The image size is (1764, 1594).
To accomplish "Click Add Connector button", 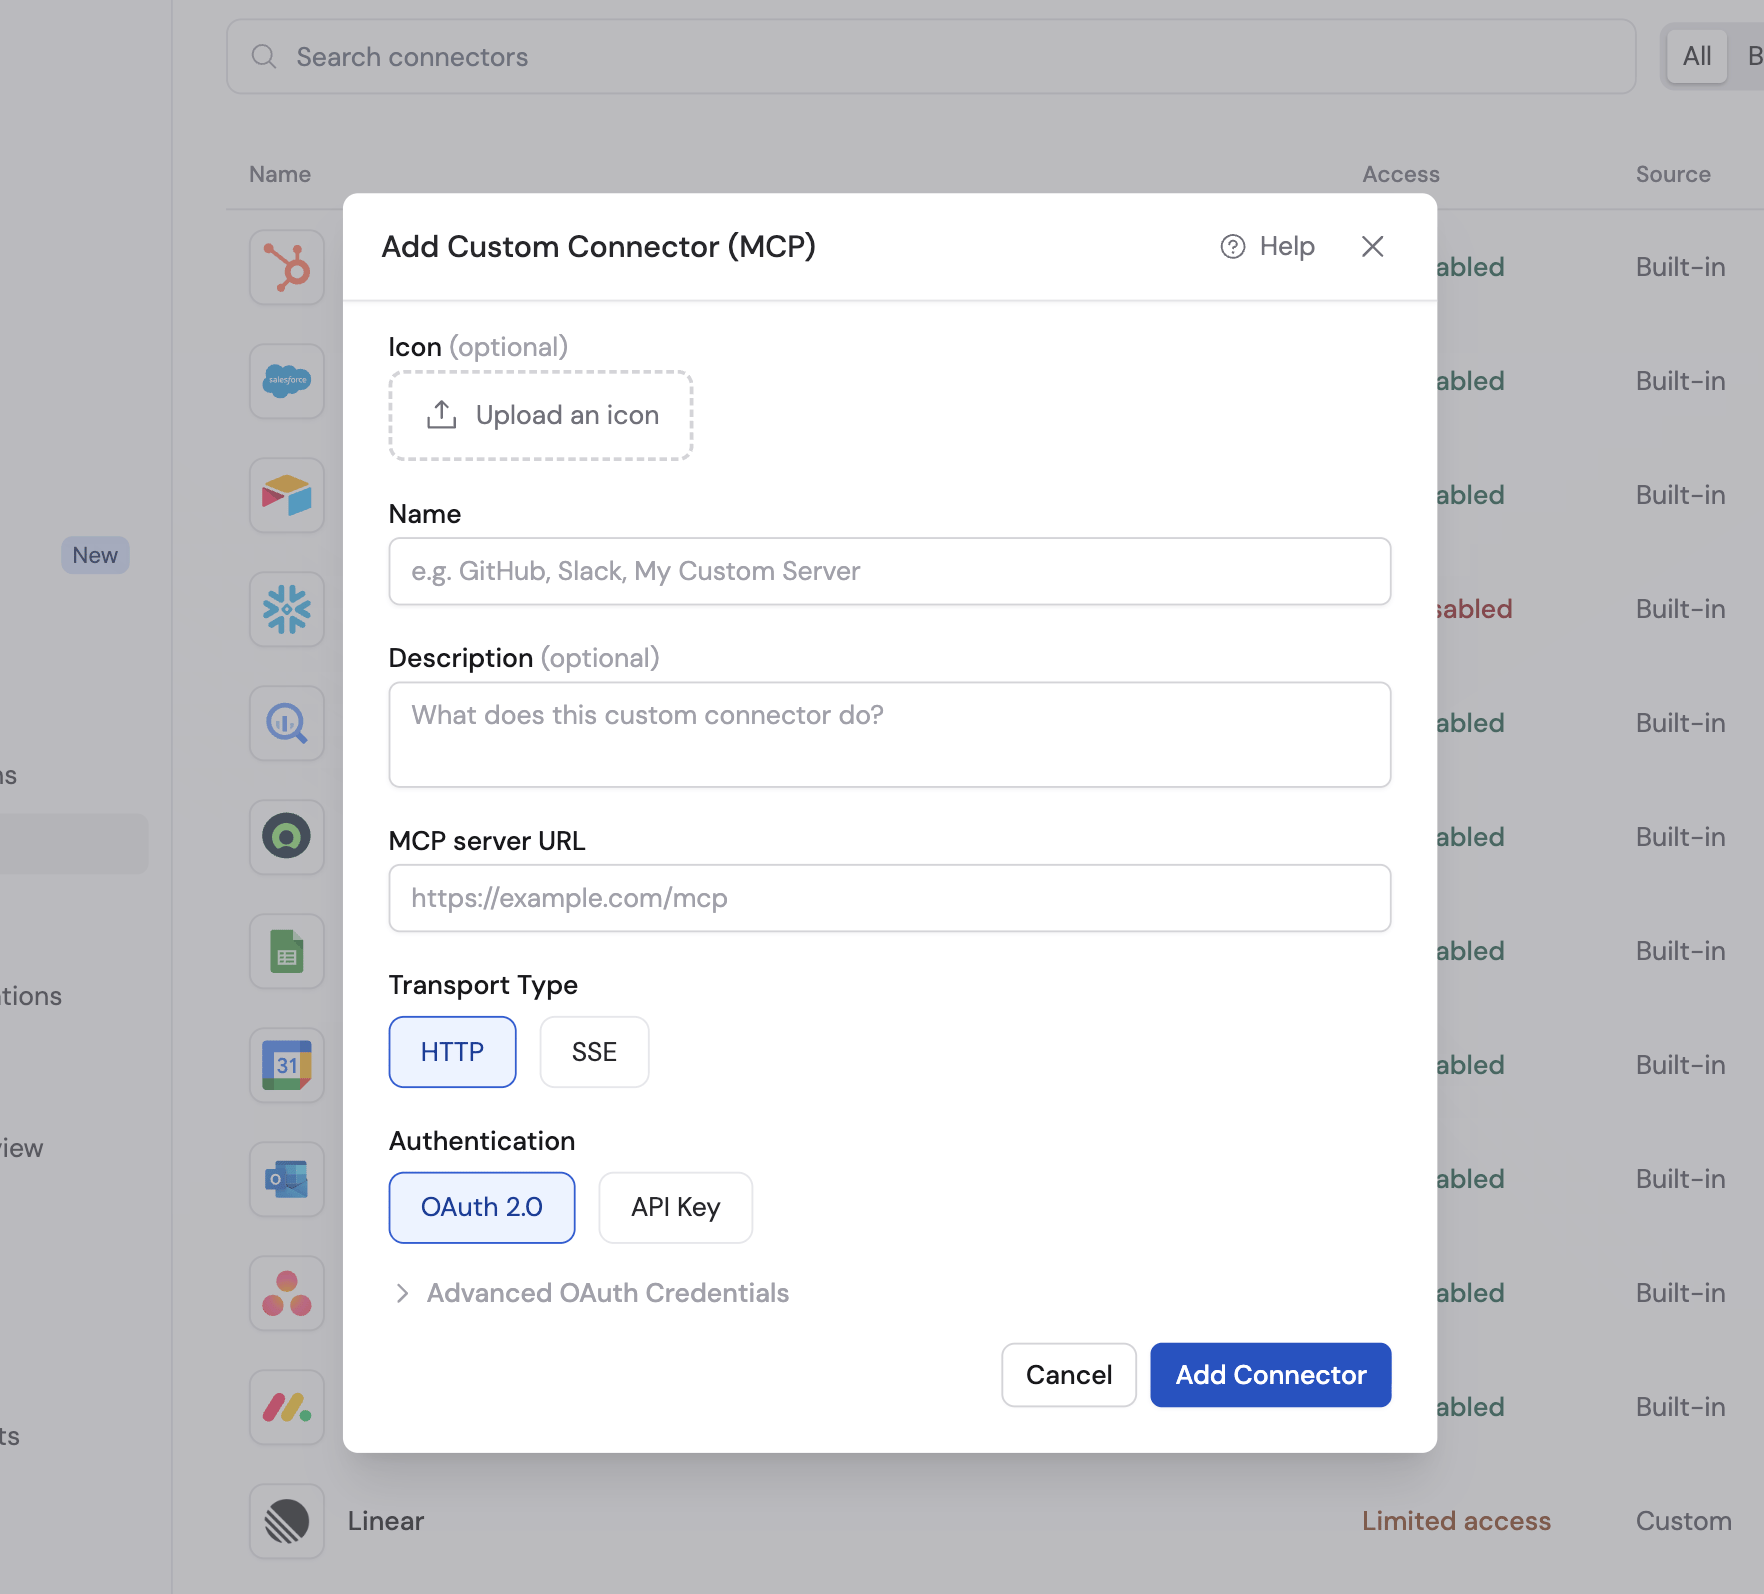I will click(1271, 1375).
